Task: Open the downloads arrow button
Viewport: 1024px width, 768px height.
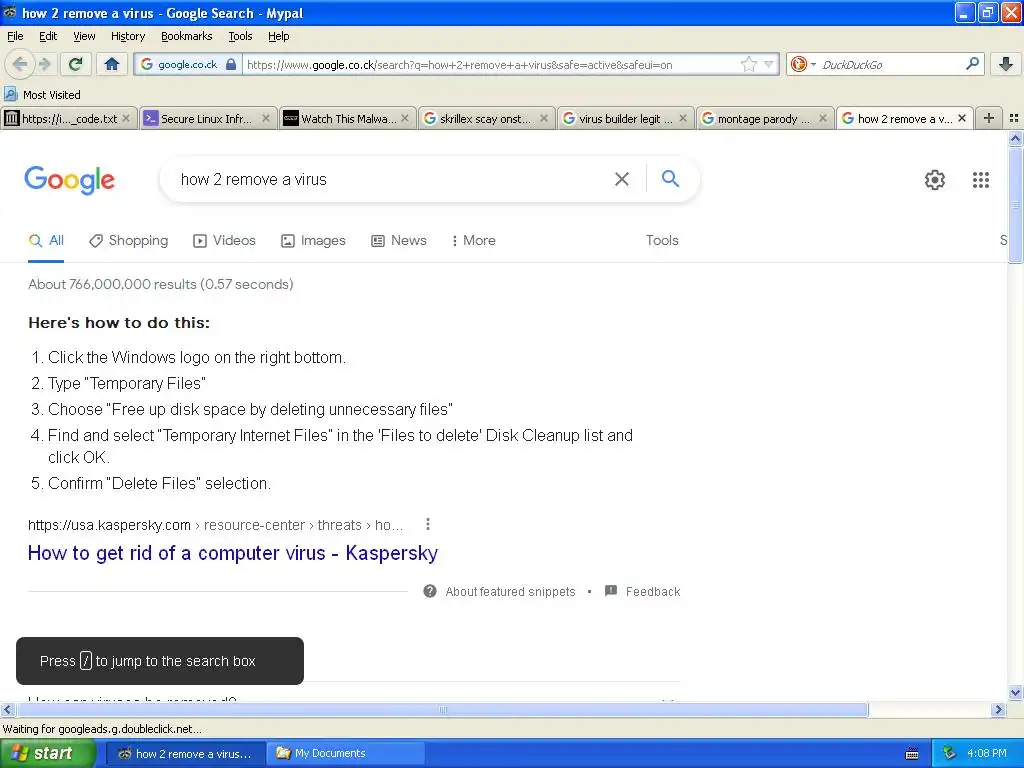Action: [x=1006, y=64]
